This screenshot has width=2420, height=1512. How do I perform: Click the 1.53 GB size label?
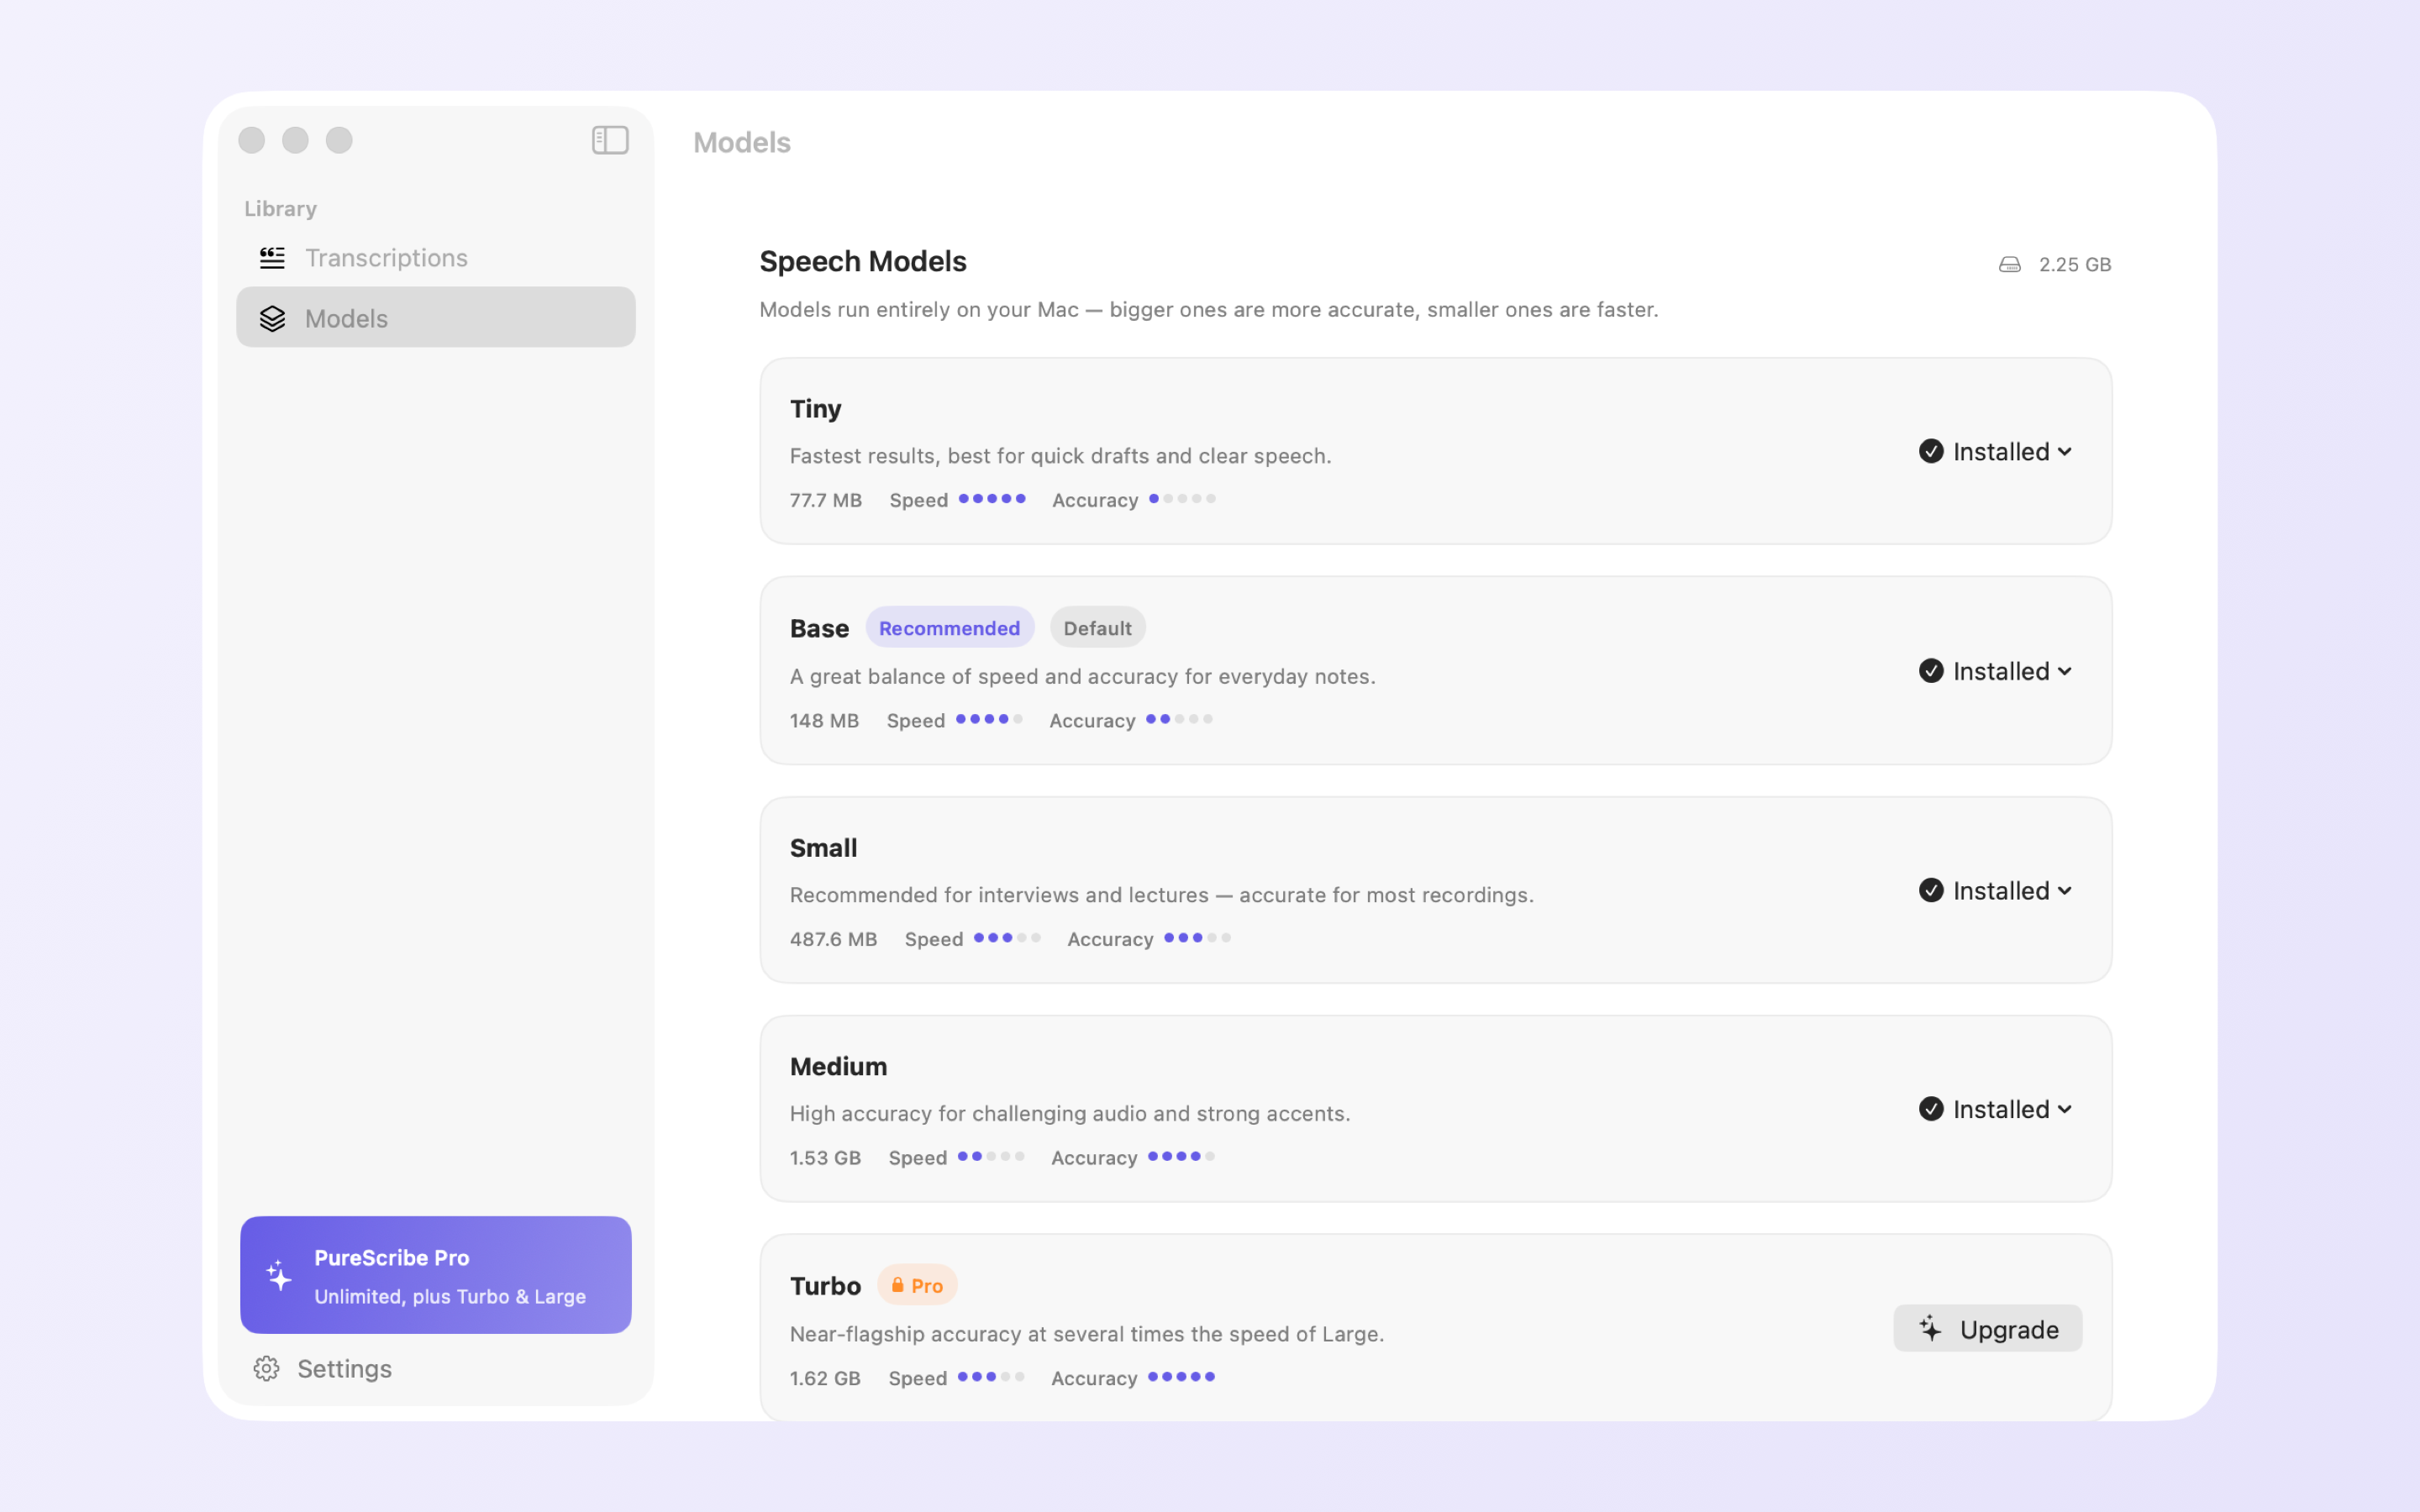coord(825,1158)
